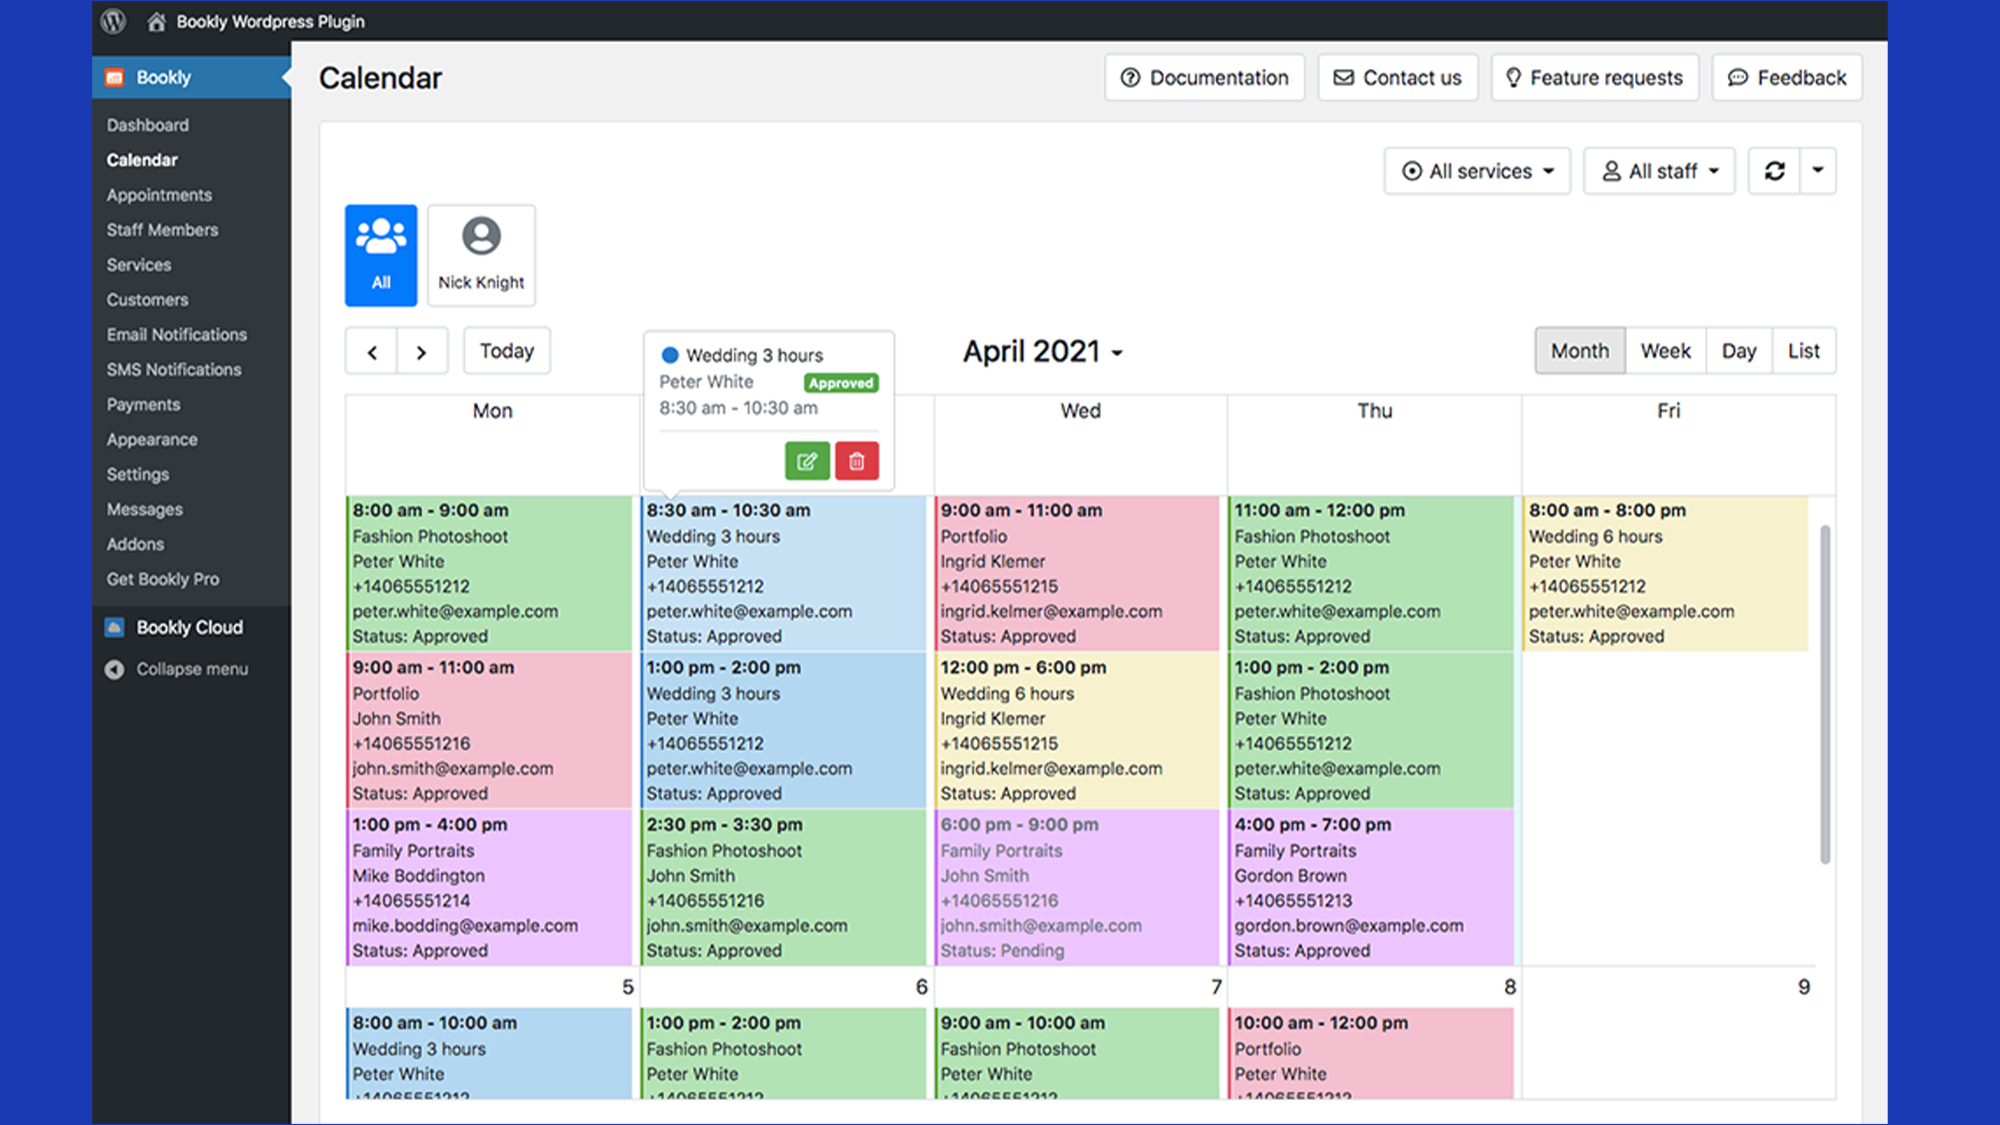The image size is (2000, 1125).
Task: Click the red delete appointment icon
Action: (x=857, y=461)
